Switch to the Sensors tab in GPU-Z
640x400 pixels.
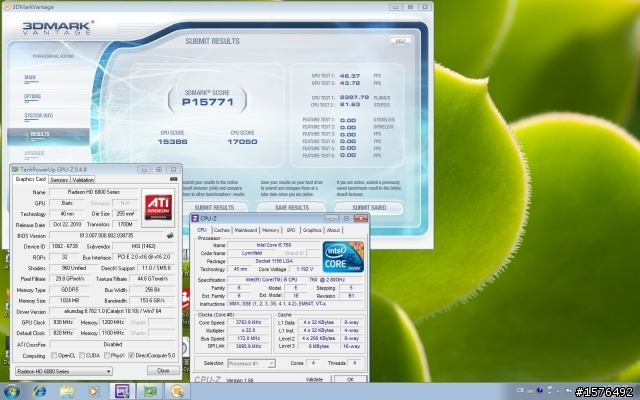[59, 180]
